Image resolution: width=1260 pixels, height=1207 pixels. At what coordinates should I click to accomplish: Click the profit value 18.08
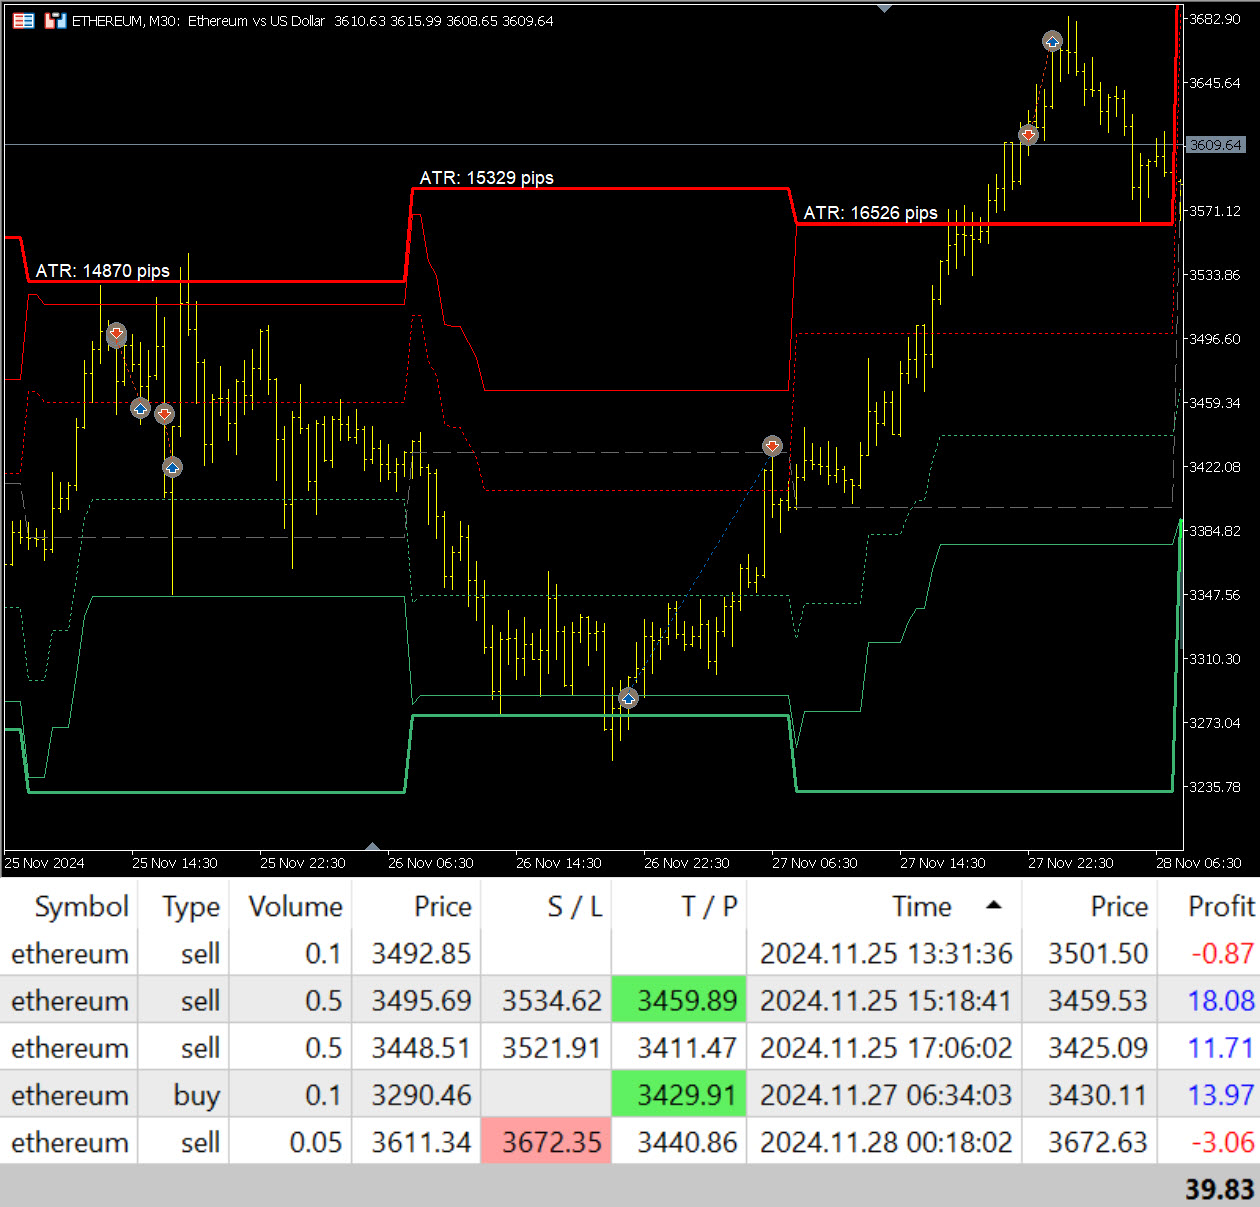1221,1000
